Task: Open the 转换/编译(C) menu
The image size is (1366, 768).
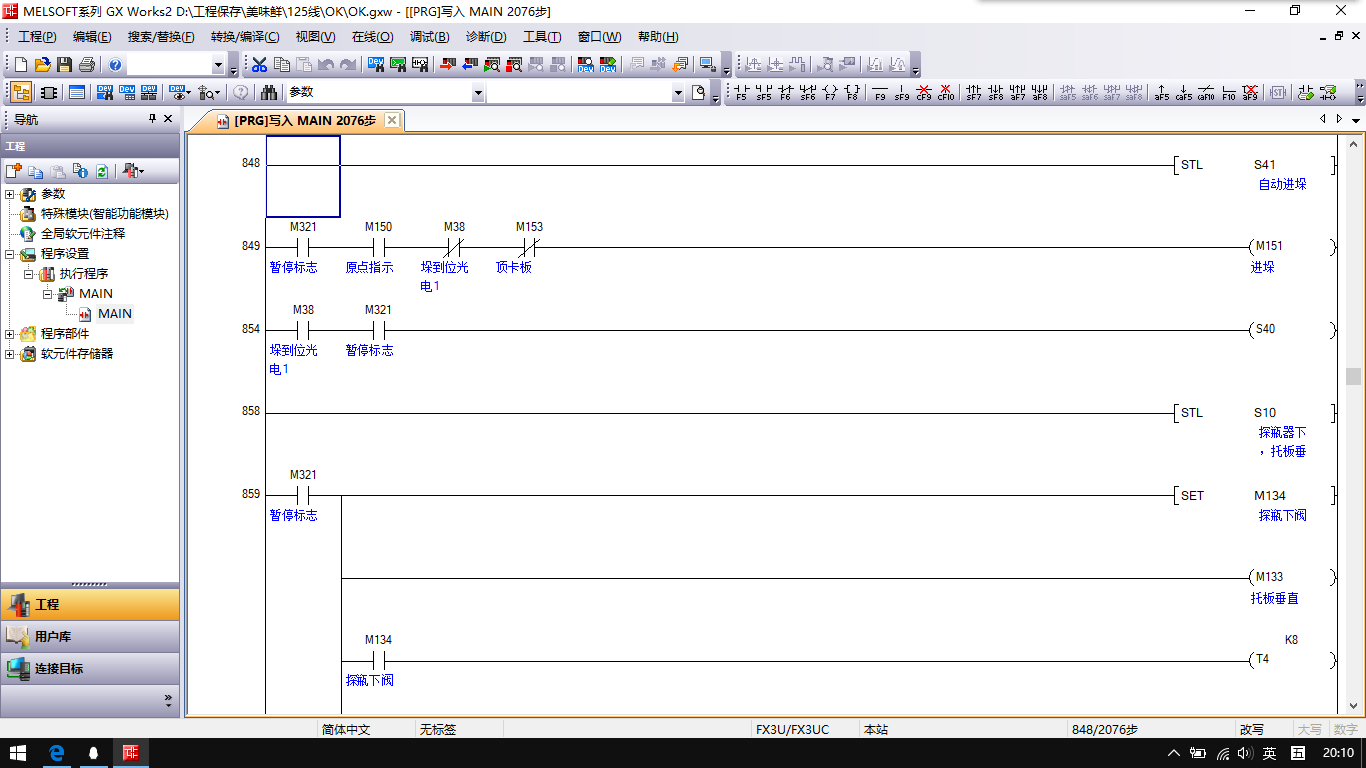Action: (x=245, y=37)
